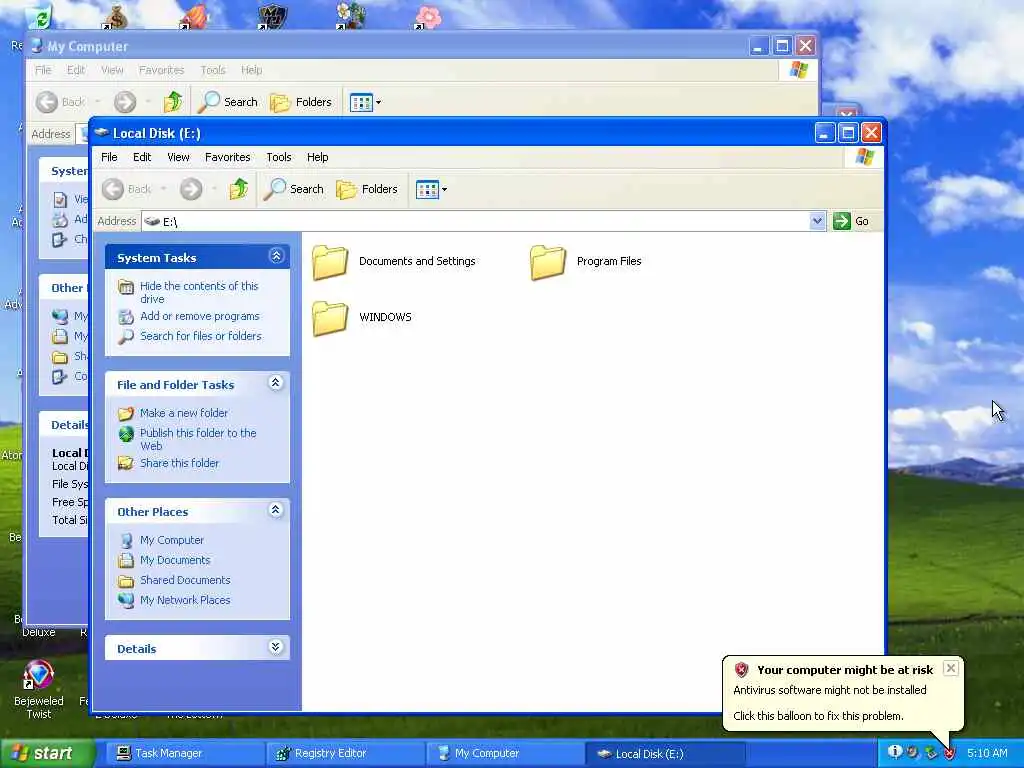Click Make a new folder link
The height and width of the screenshot is (768, 1024).
184,413
